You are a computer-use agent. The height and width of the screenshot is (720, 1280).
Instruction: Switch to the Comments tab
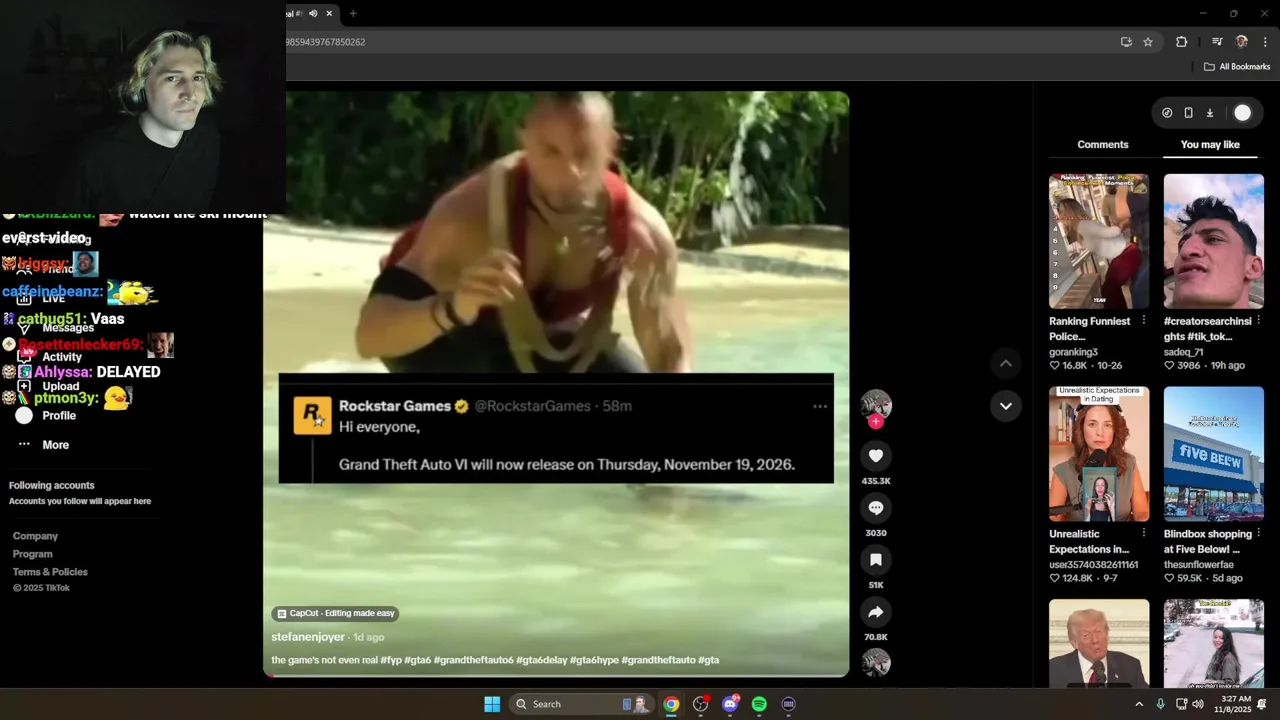[x=1103, y=145]
